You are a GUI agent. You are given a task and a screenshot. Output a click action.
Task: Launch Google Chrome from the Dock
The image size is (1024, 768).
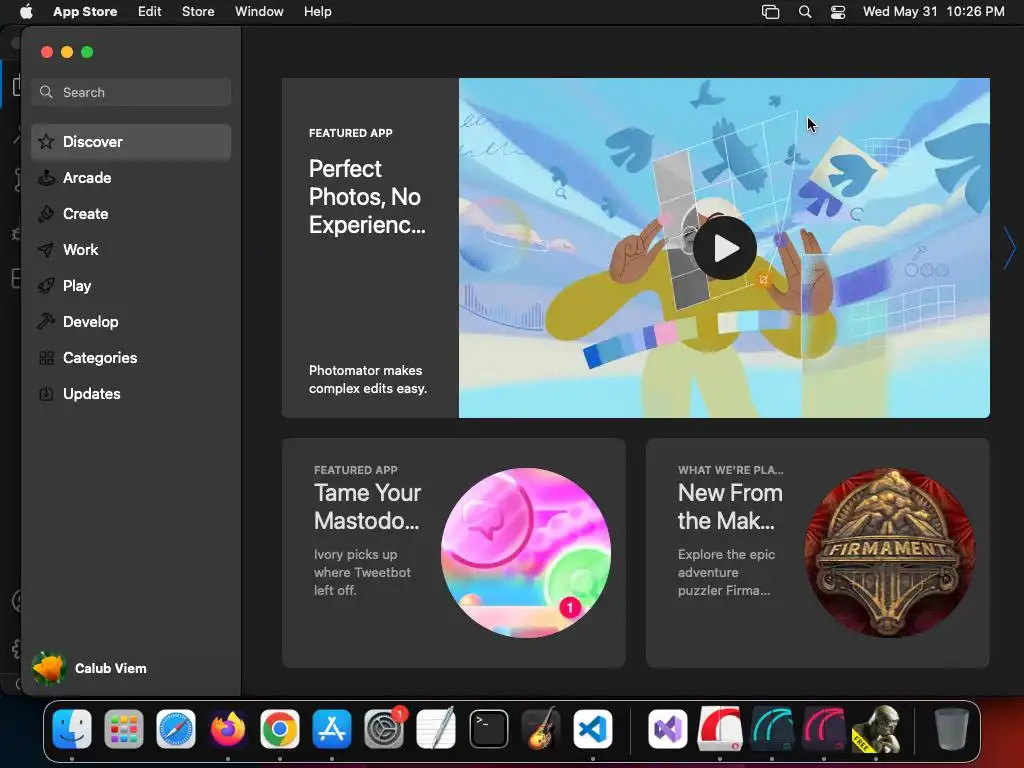(x=280, y=729)
